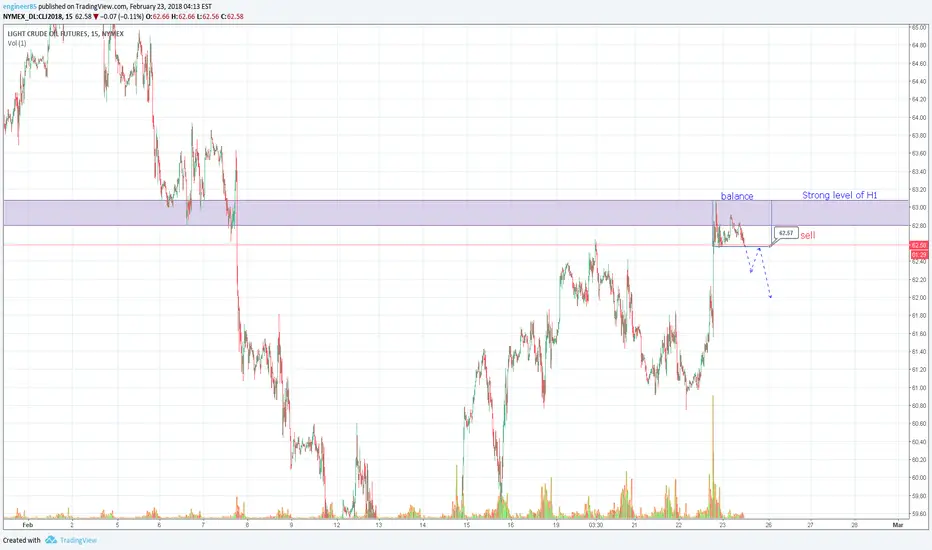Click the 15 date on time axis
This screenshot has width=932, height=550.
pos(467,525)
